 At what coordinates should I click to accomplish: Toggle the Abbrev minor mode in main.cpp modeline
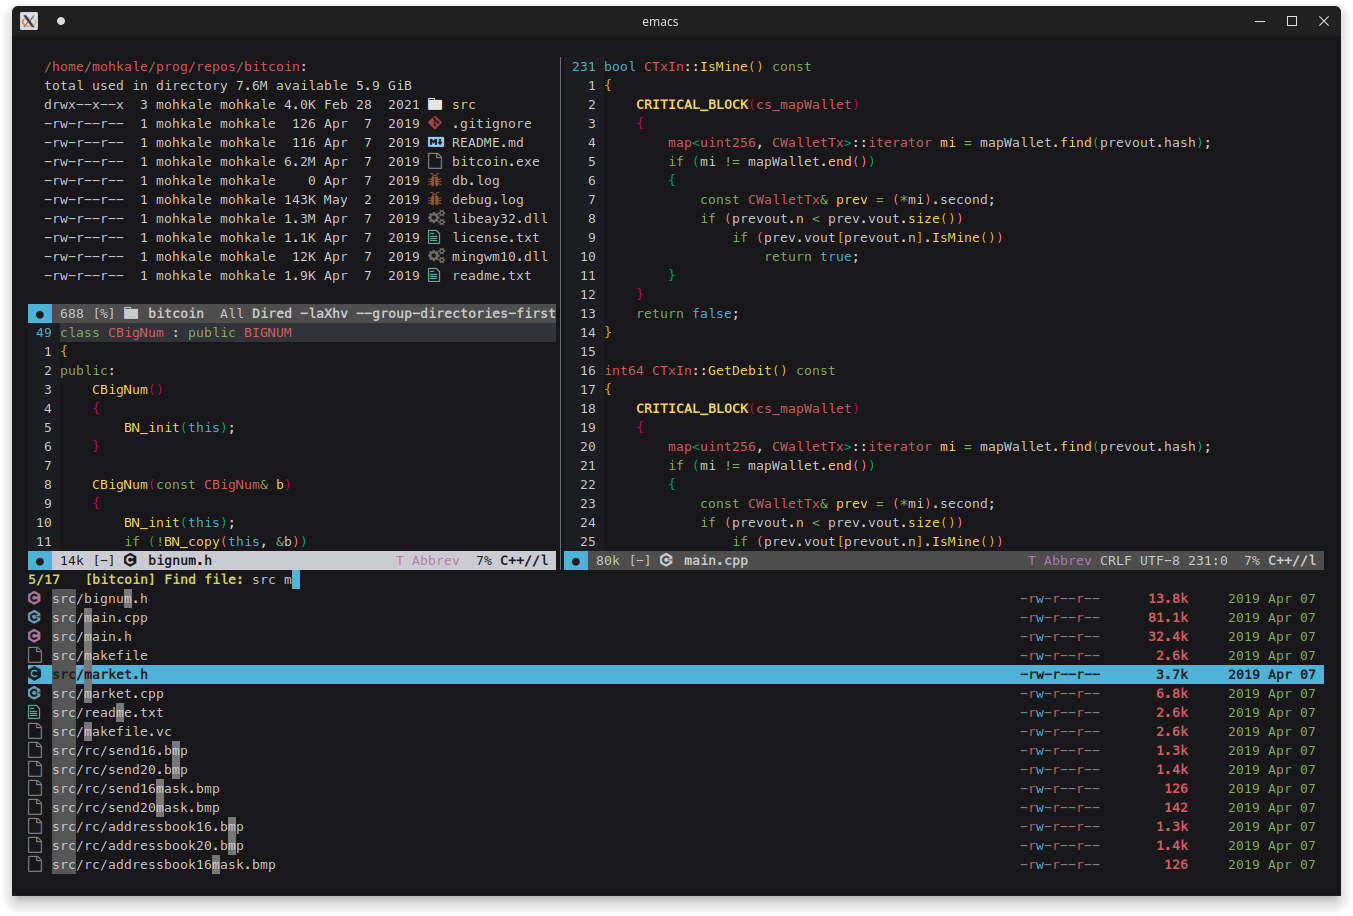tap(1067, 560)
